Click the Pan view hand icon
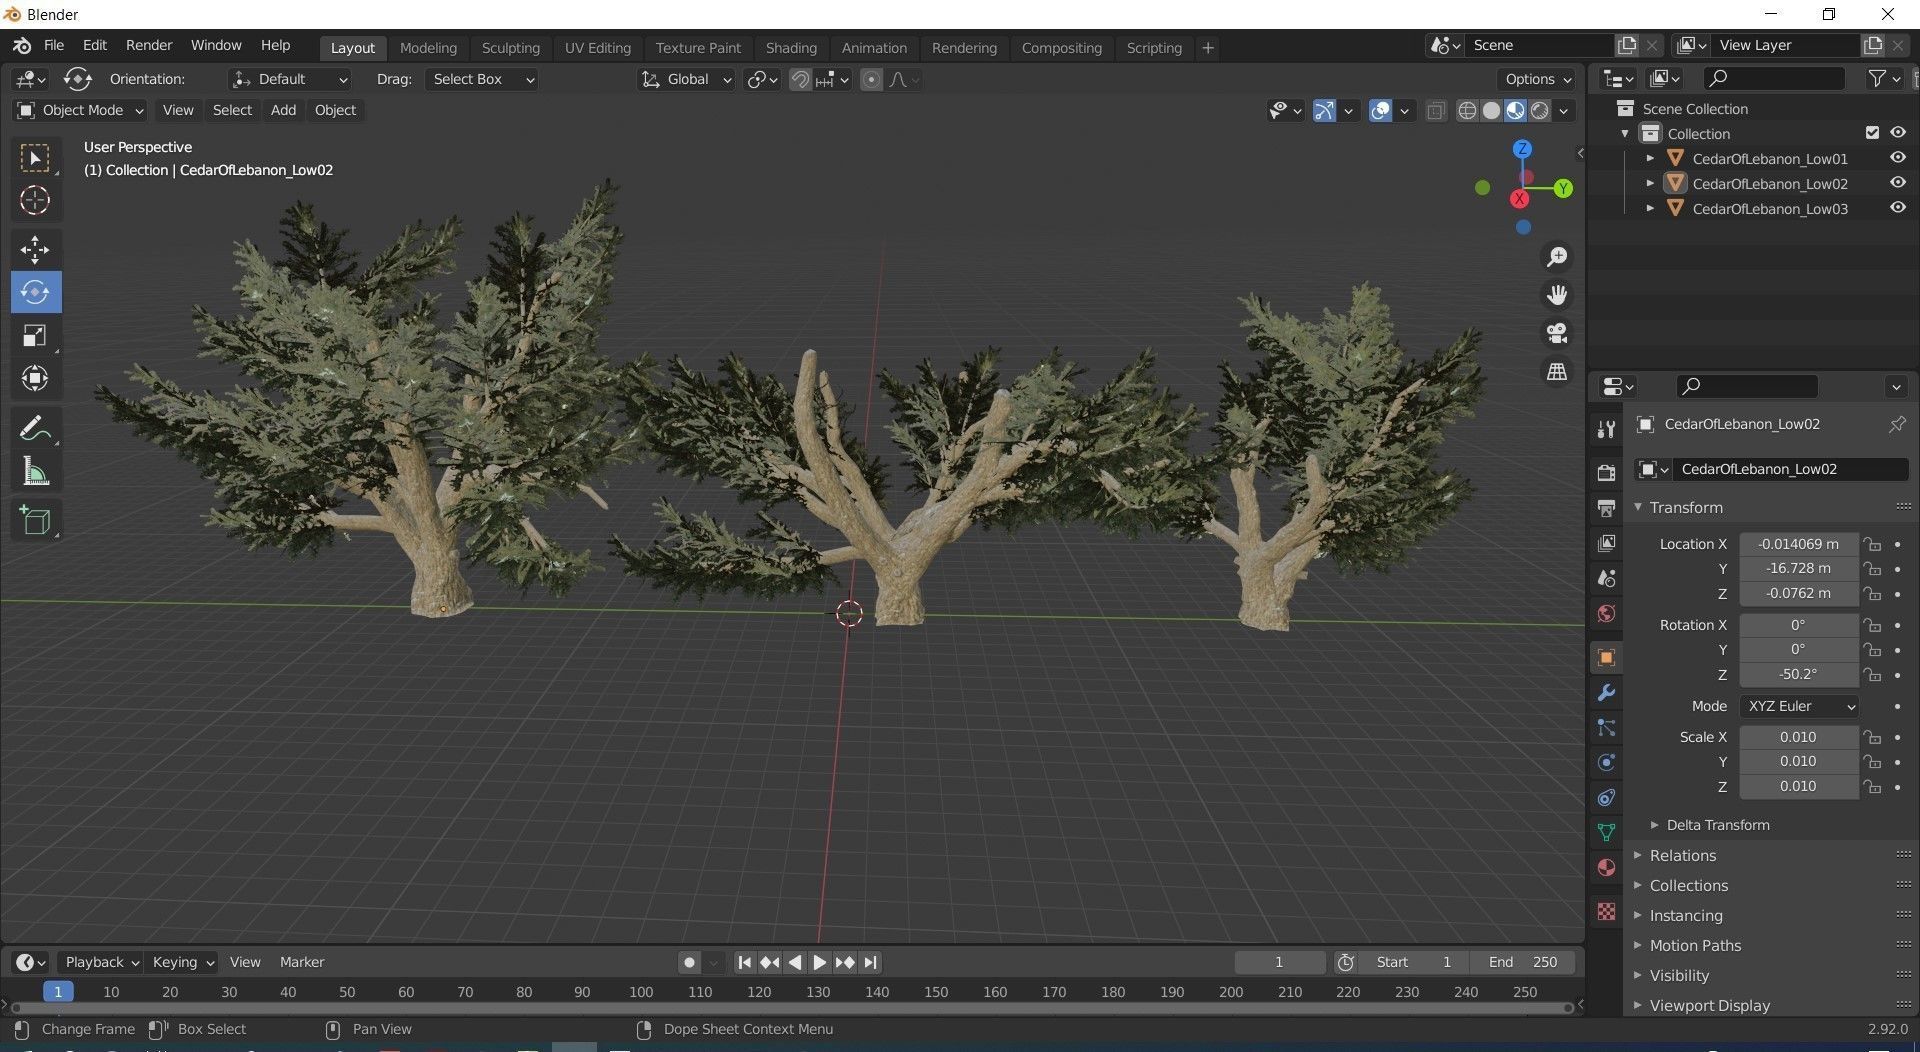The width and height of the screenshot is (1920, 1052). [1557, 295]
